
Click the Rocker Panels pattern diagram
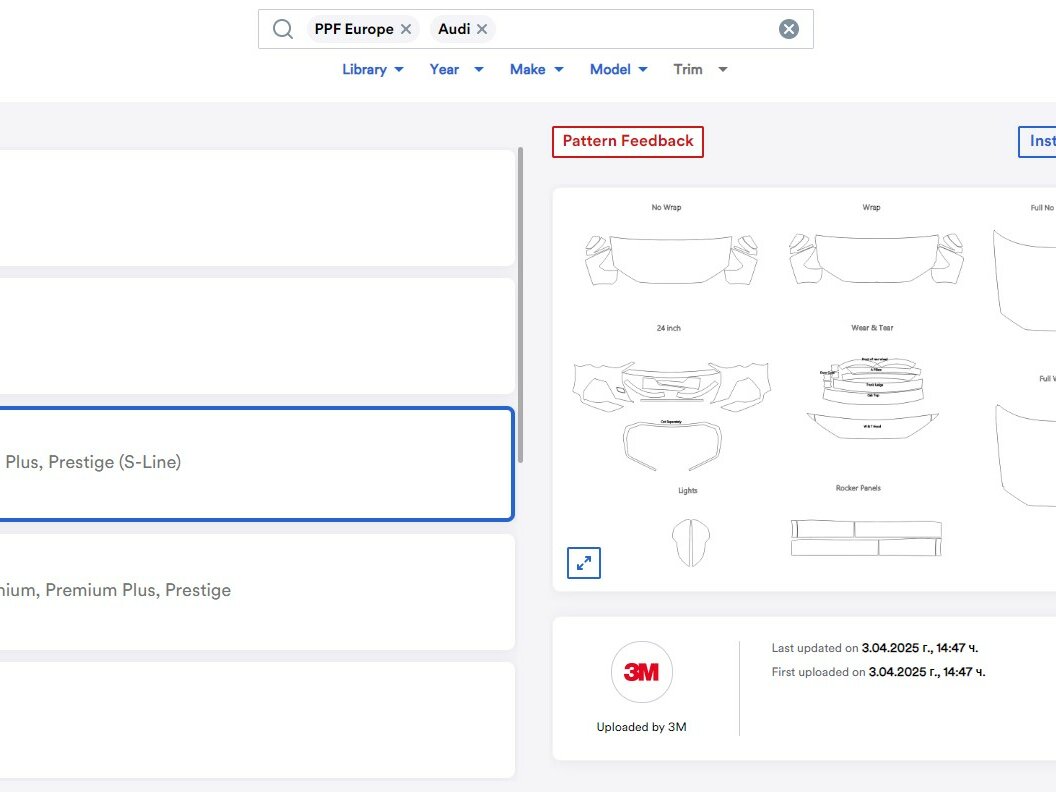pyautogui.click(x=866, y=537)
